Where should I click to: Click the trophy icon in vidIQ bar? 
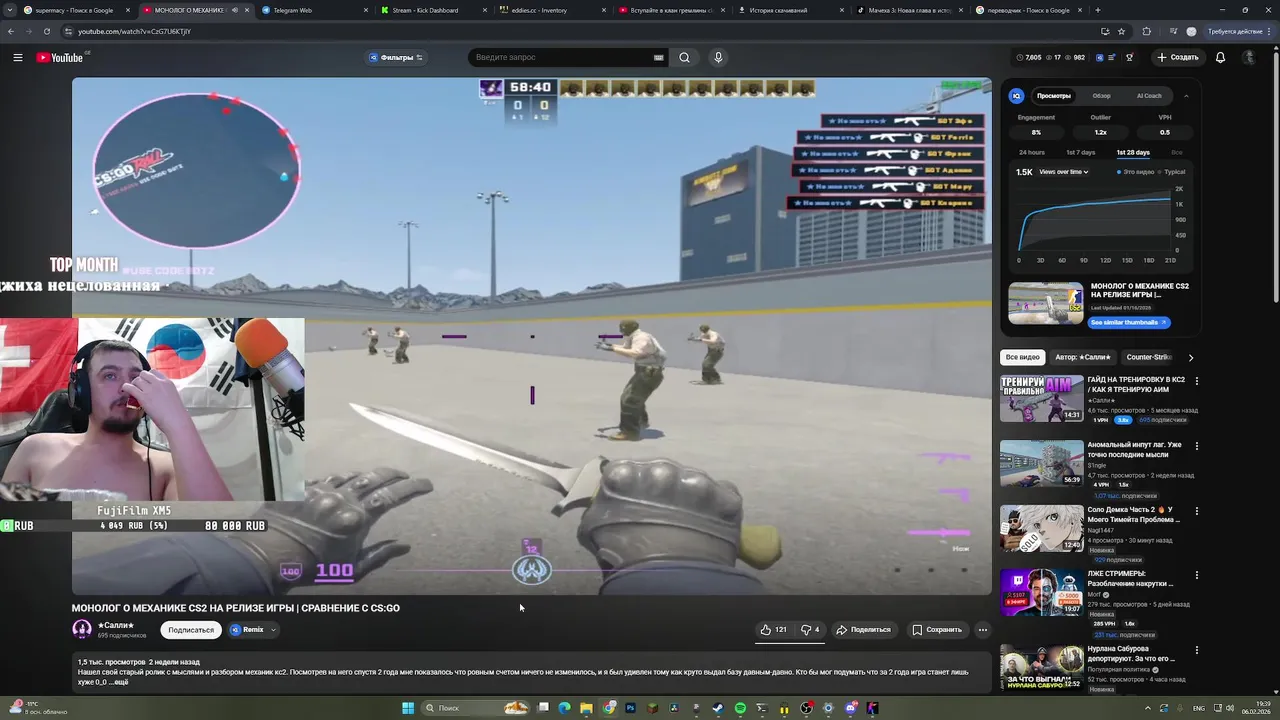click(1129, 57)
